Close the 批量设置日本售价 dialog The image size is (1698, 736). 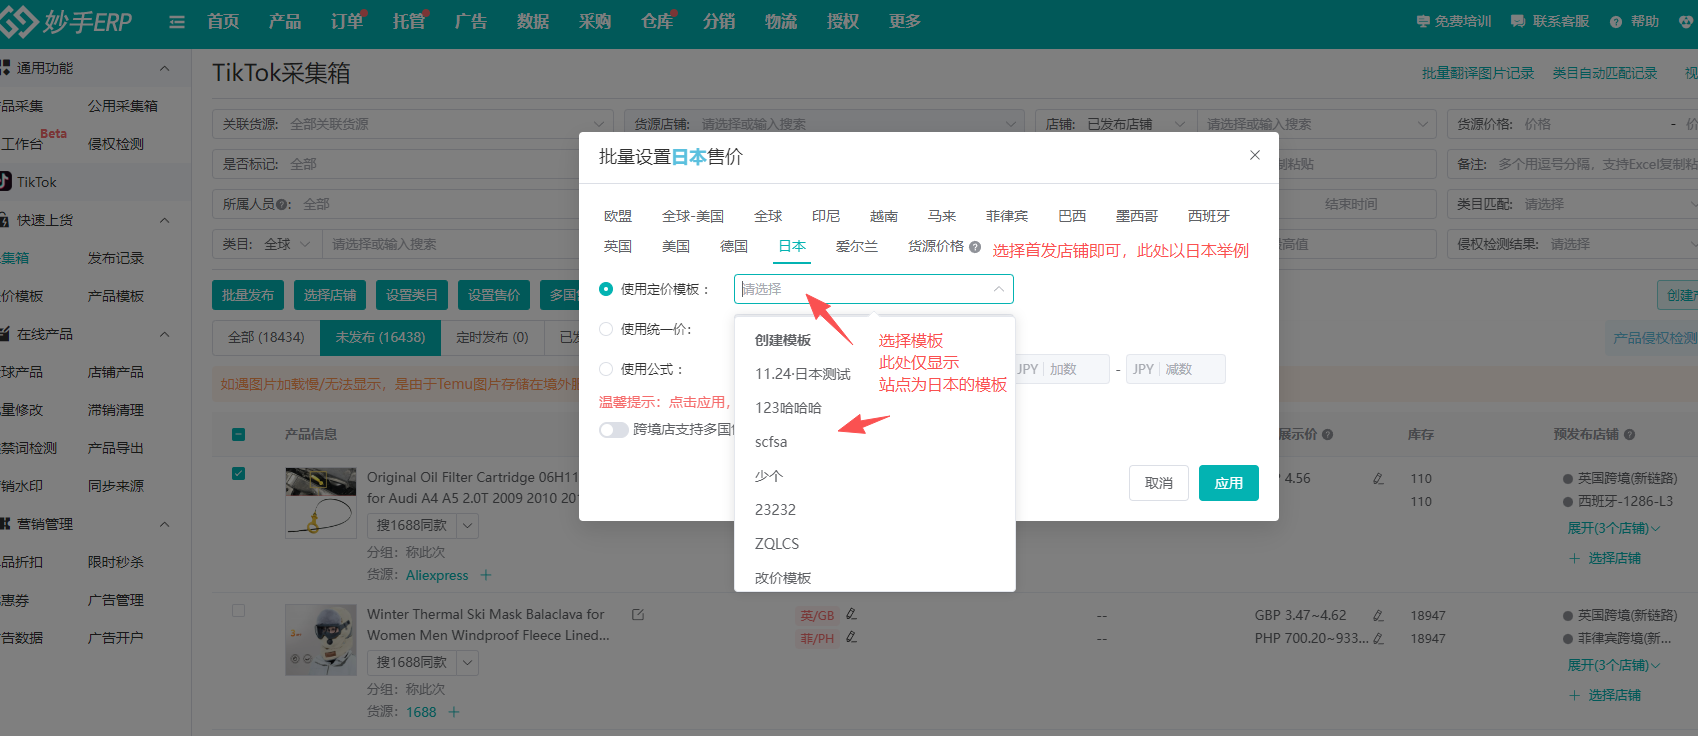1254,155
